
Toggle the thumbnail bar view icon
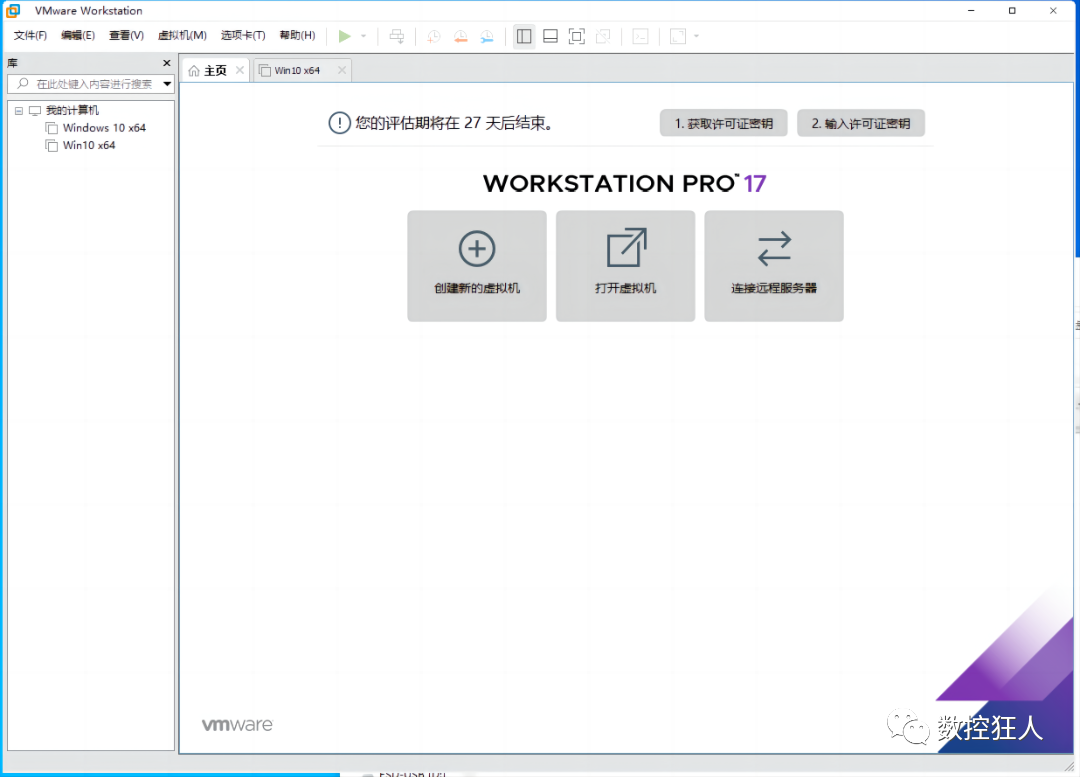550,37
